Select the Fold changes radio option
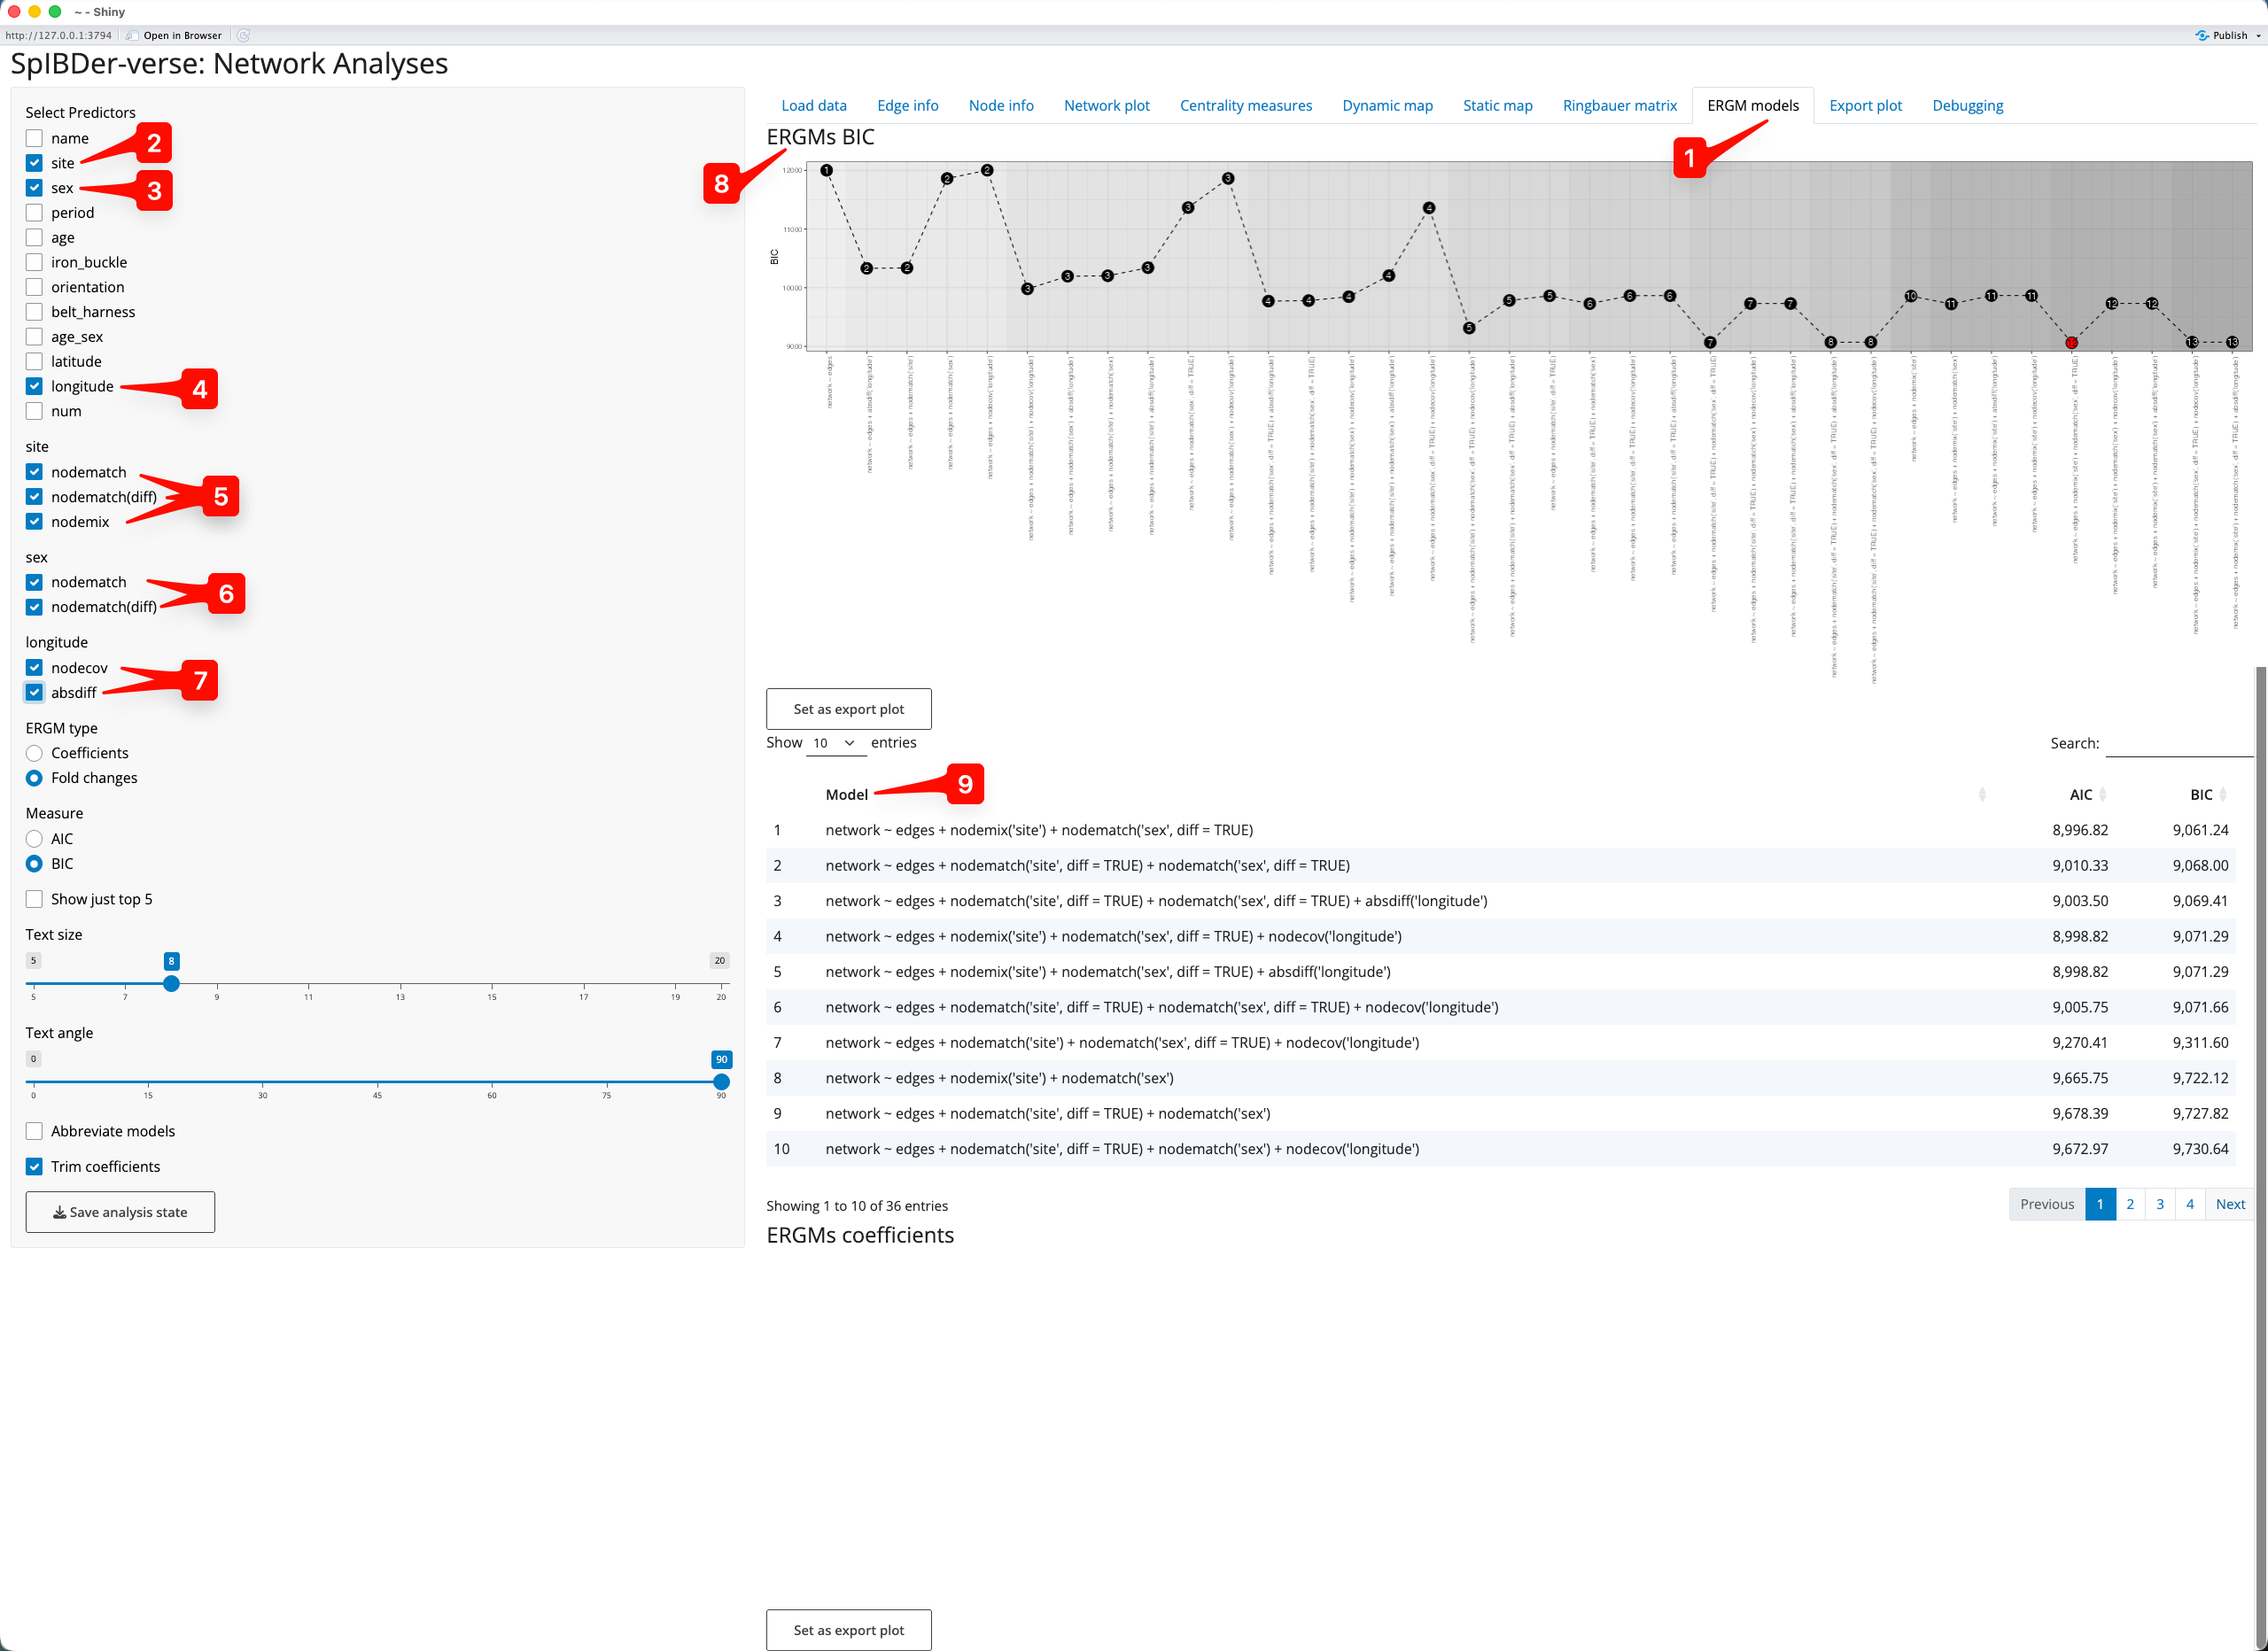 34,778
